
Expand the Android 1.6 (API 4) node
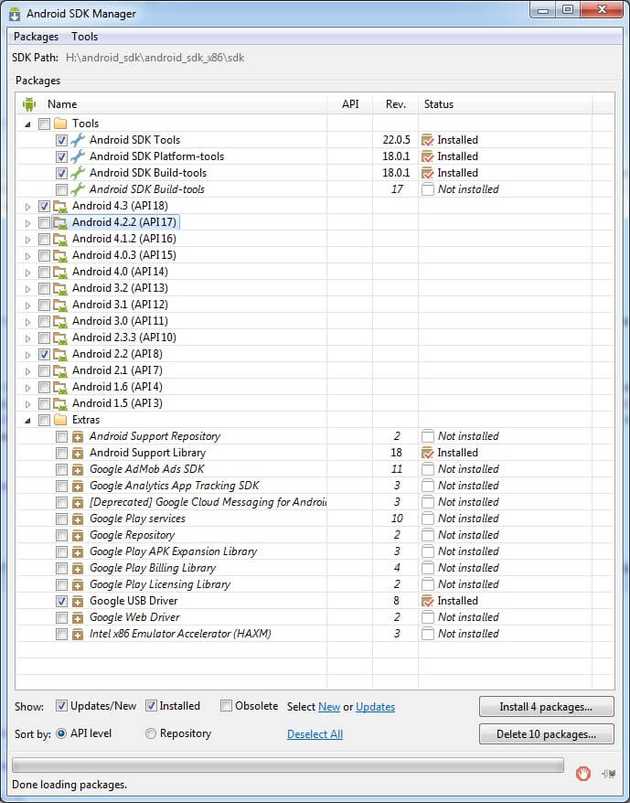[28, 387]
